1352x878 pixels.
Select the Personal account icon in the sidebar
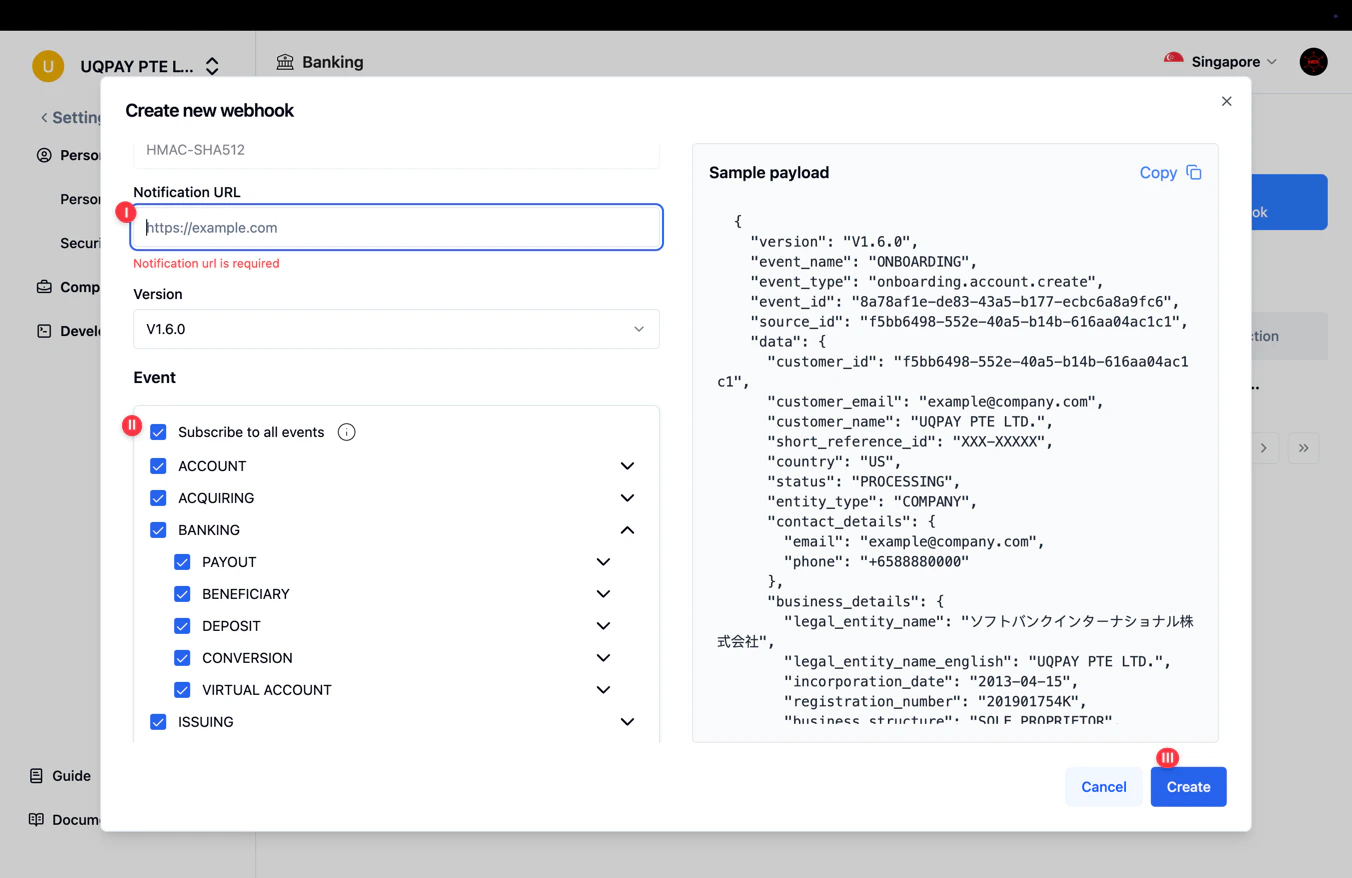pyautogui.click(x=43, y=155)
